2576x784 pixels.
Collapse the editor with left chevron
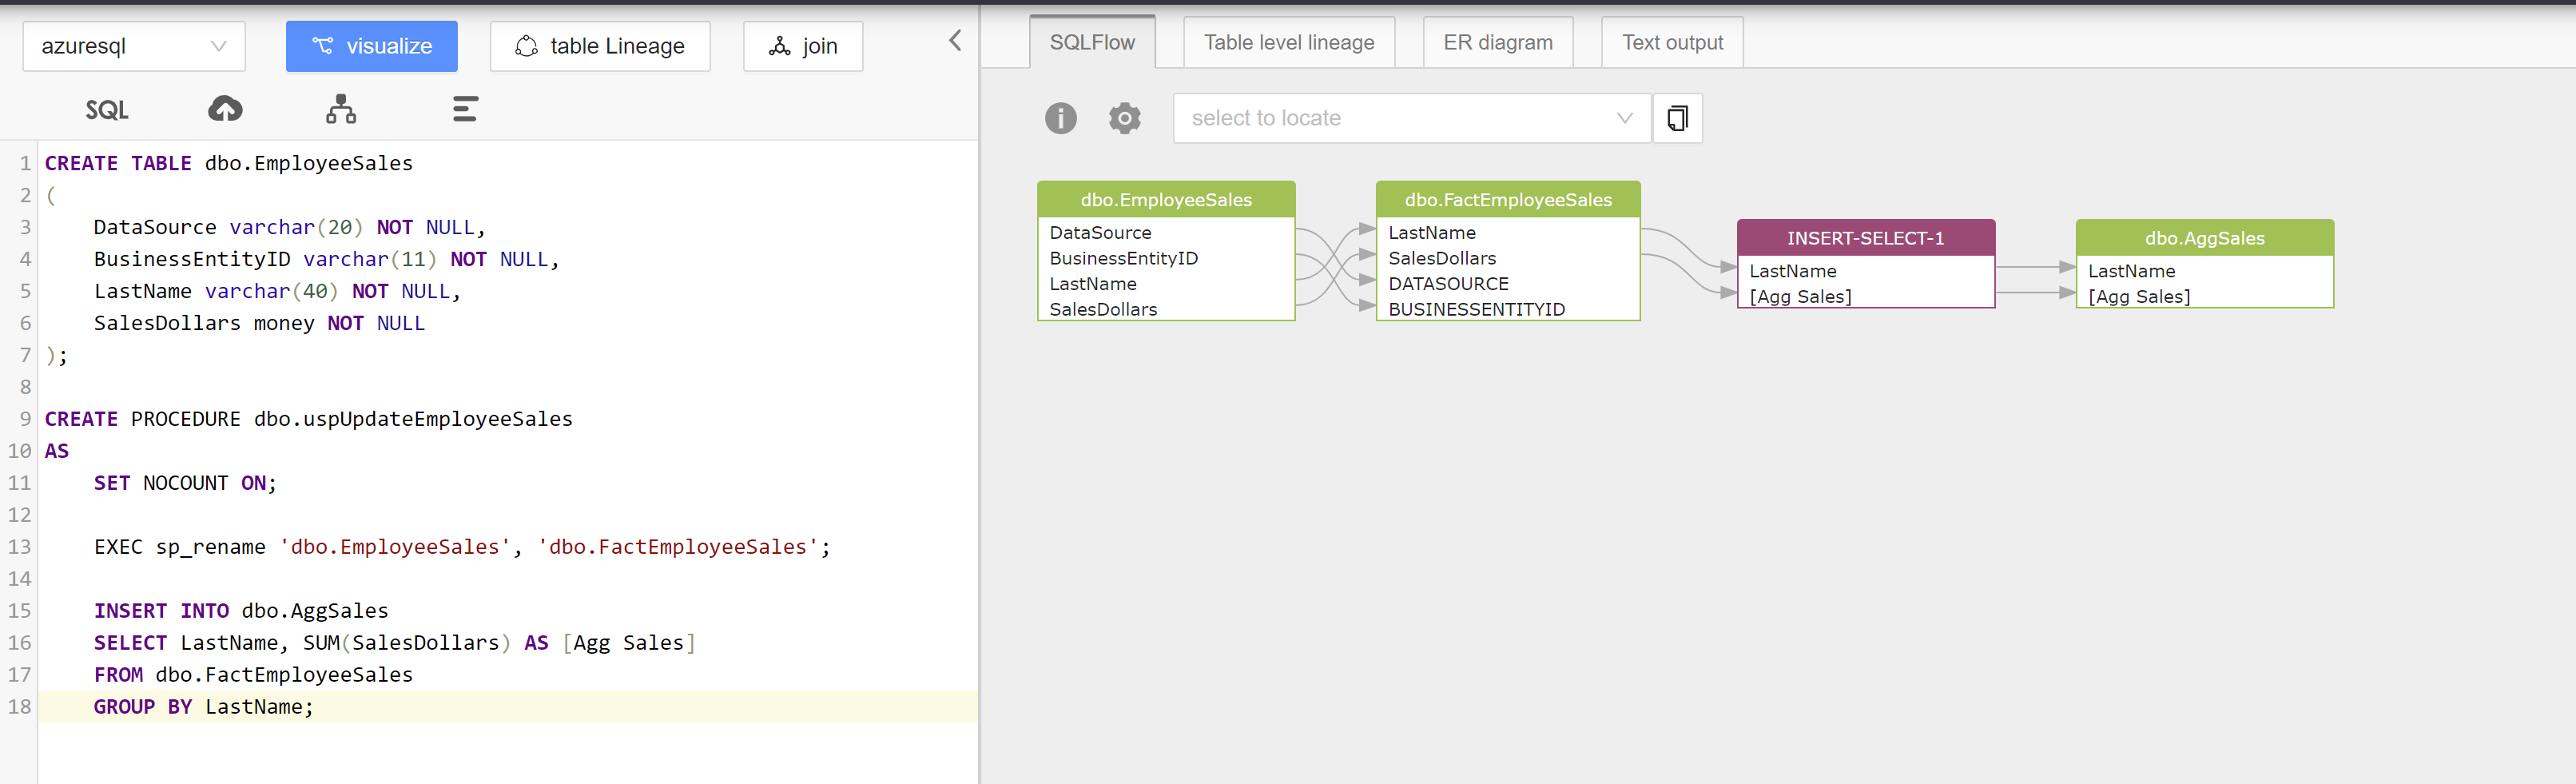(955, 40)
